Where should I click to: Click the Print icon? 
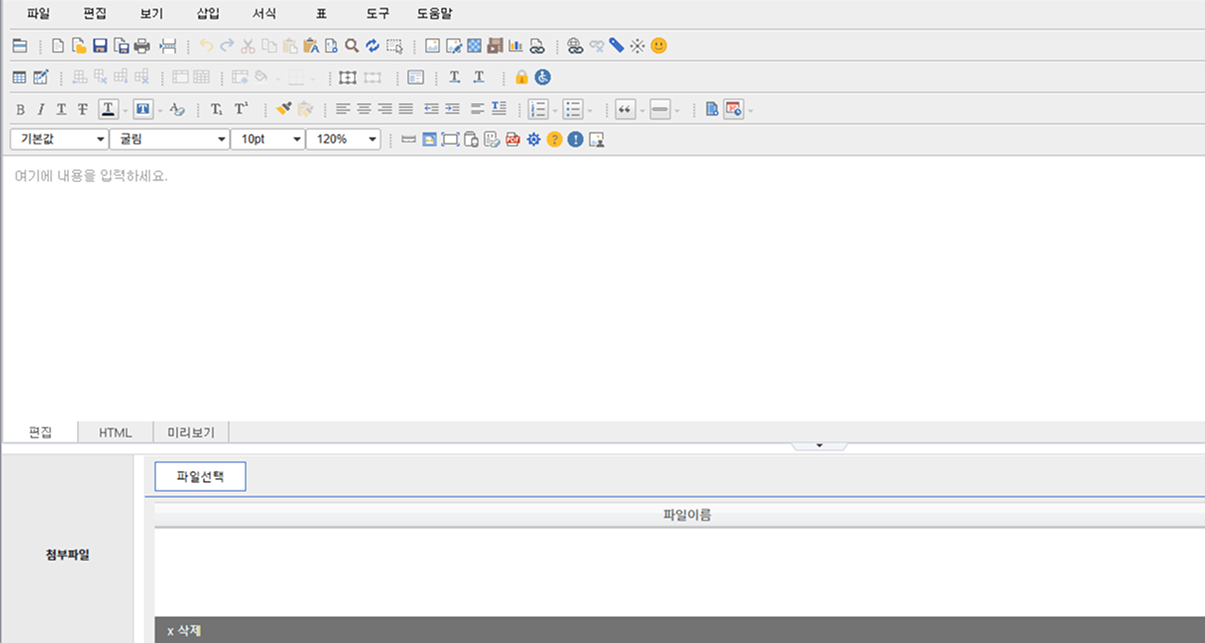coord(142,46)
